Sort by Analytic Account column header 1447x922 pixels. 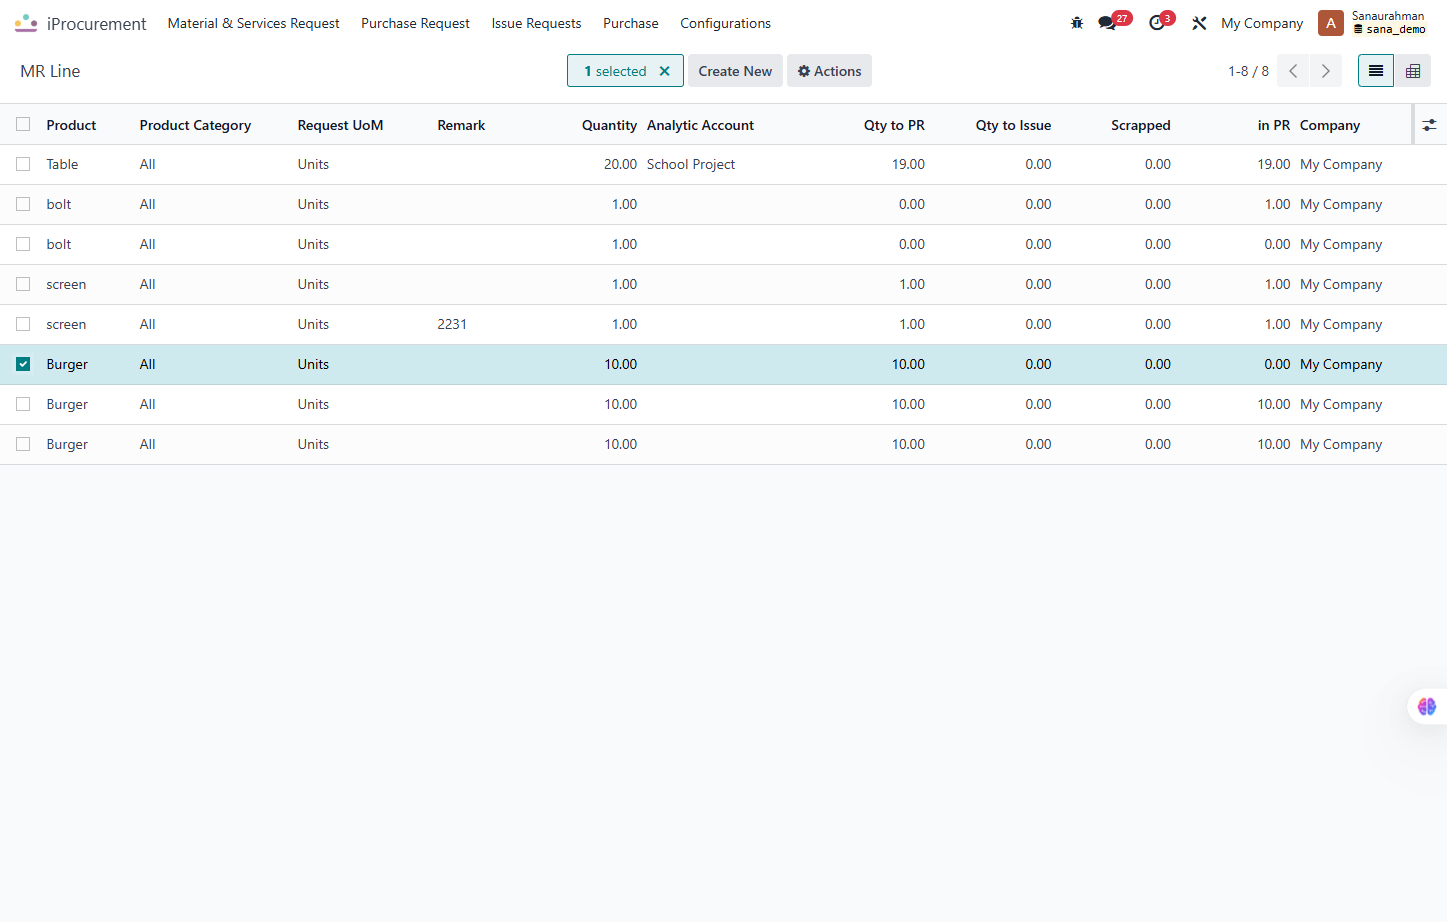(x=700, y=125)
